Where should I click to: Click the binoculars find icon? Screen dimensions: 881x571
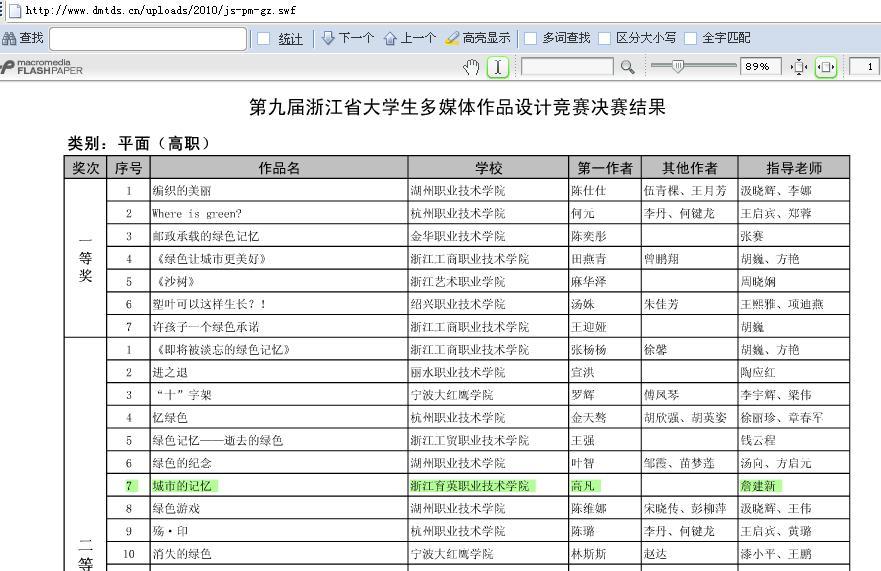click(x=10, y=38)
